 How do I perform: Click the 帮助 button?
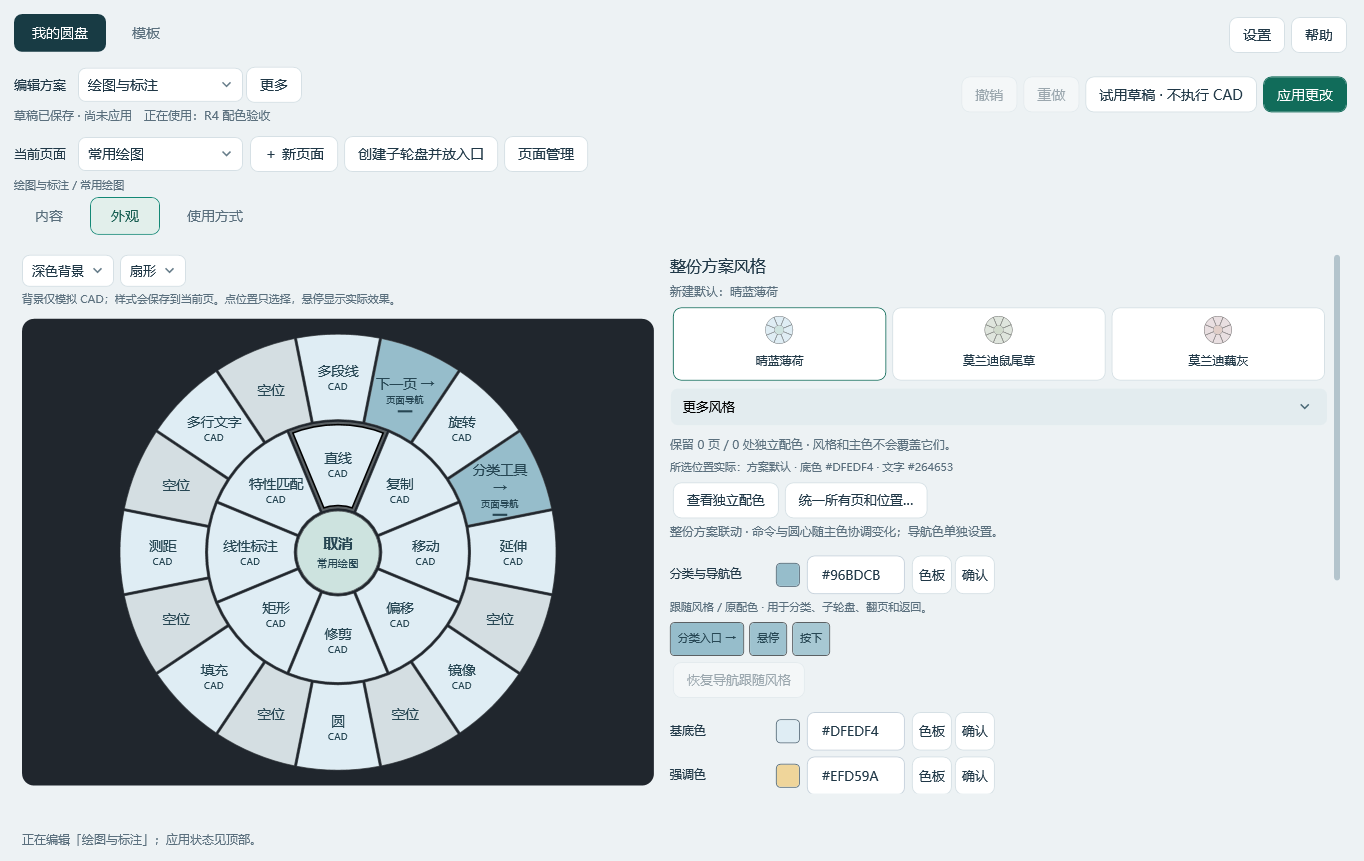coord(1319,35)
